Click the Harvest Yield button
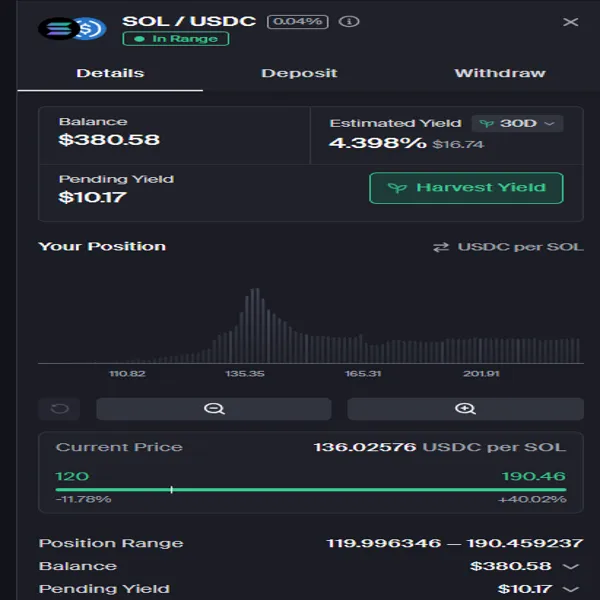 point(466,188)
